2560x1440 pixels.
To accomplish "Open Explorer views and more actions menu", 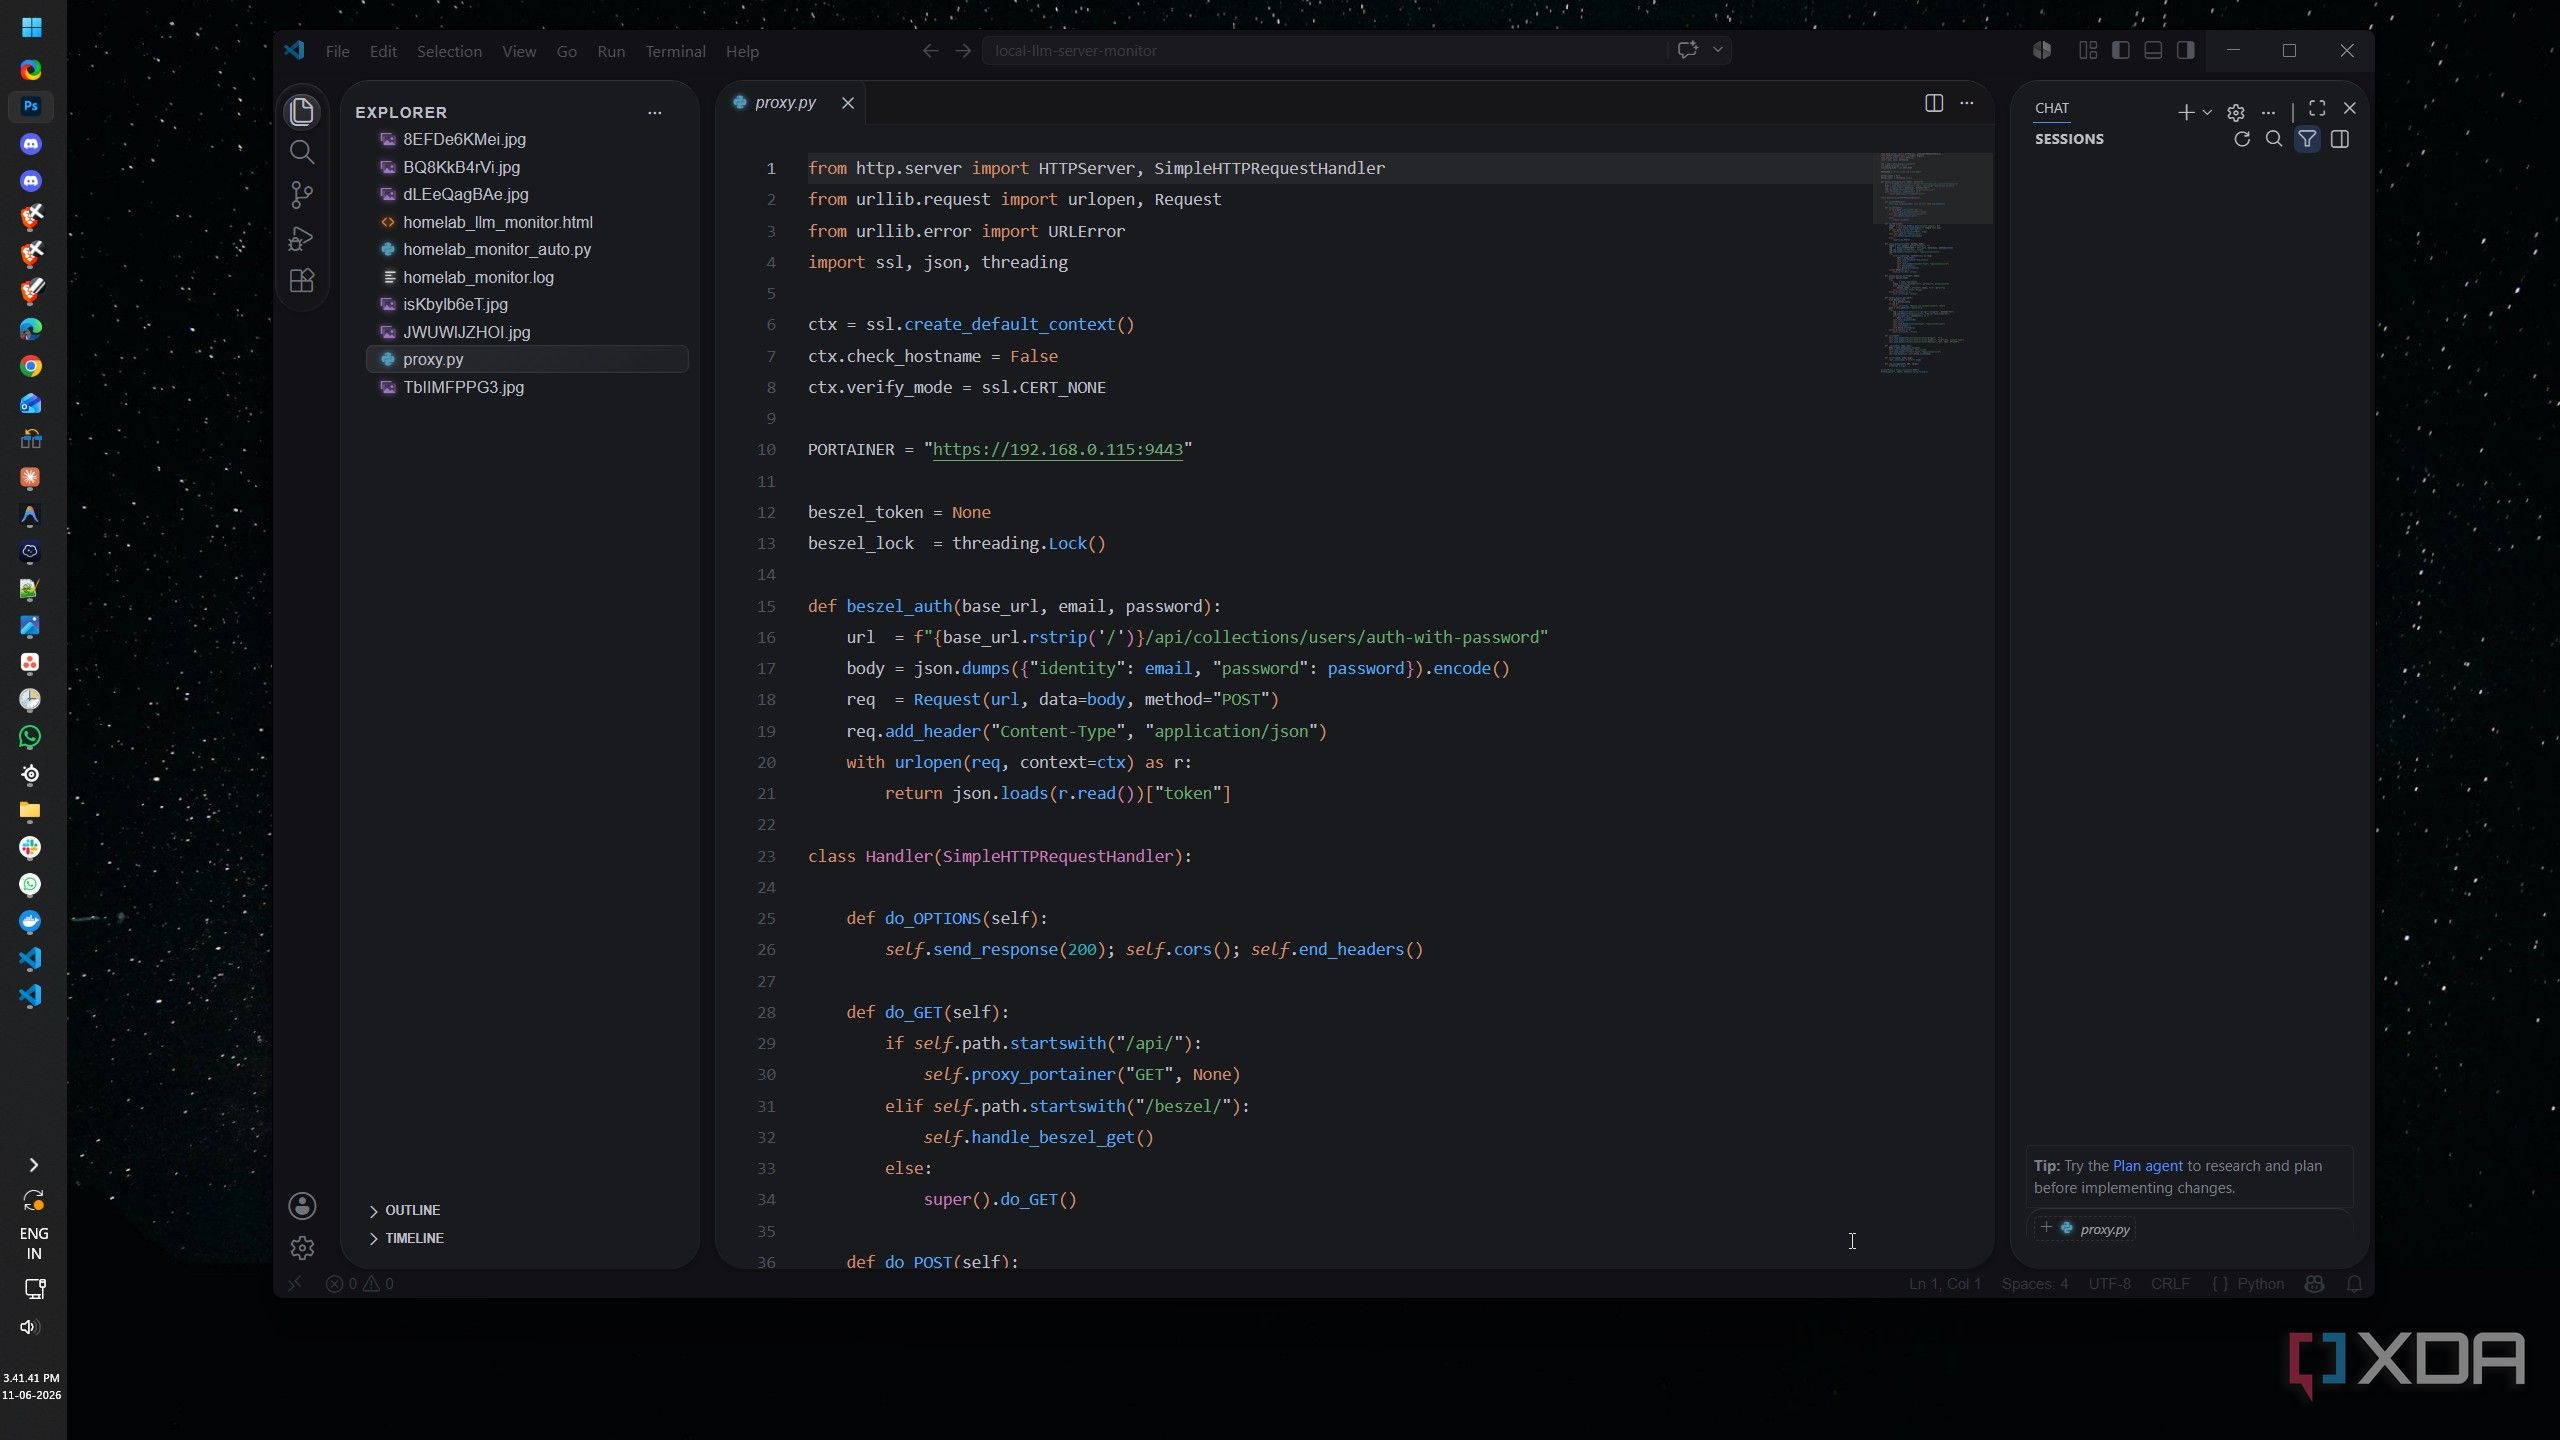I will click(x=654, y=113).
